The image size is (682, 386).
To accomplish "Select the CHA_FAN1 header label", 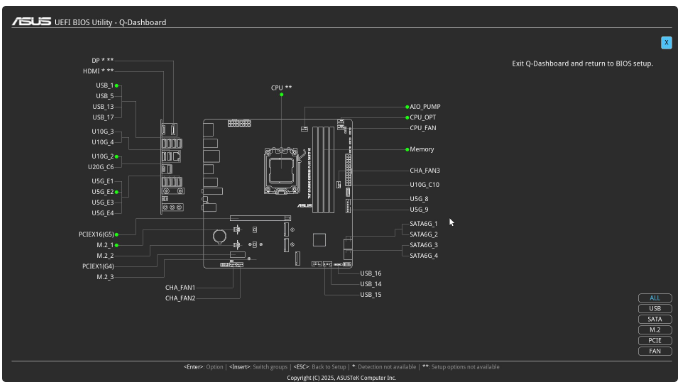I will [x=180, y=288].
